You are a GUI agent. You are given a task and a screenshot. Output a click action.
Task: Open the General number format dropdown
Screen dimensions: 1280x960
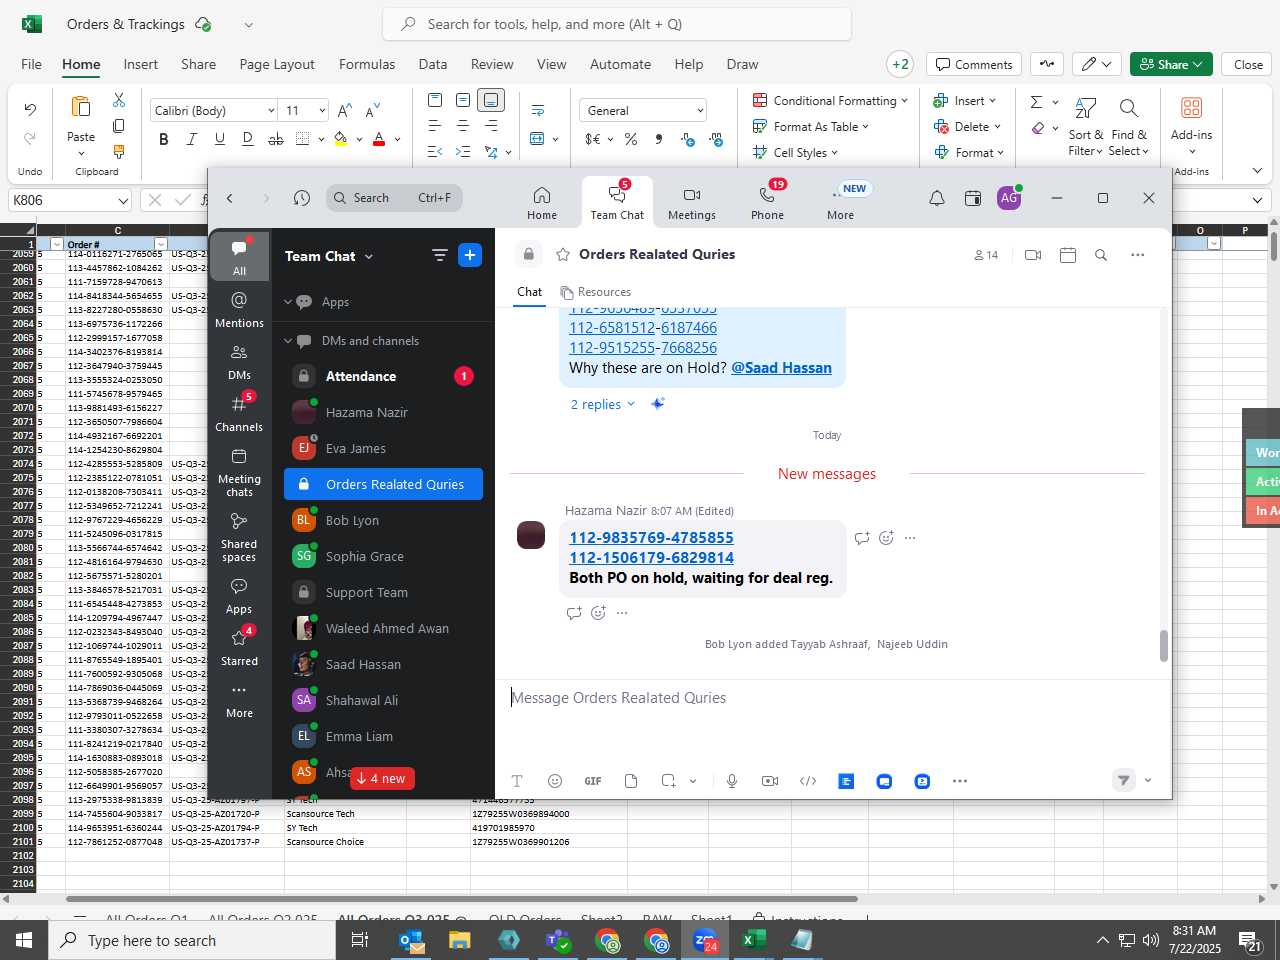[x=699, y=110]
